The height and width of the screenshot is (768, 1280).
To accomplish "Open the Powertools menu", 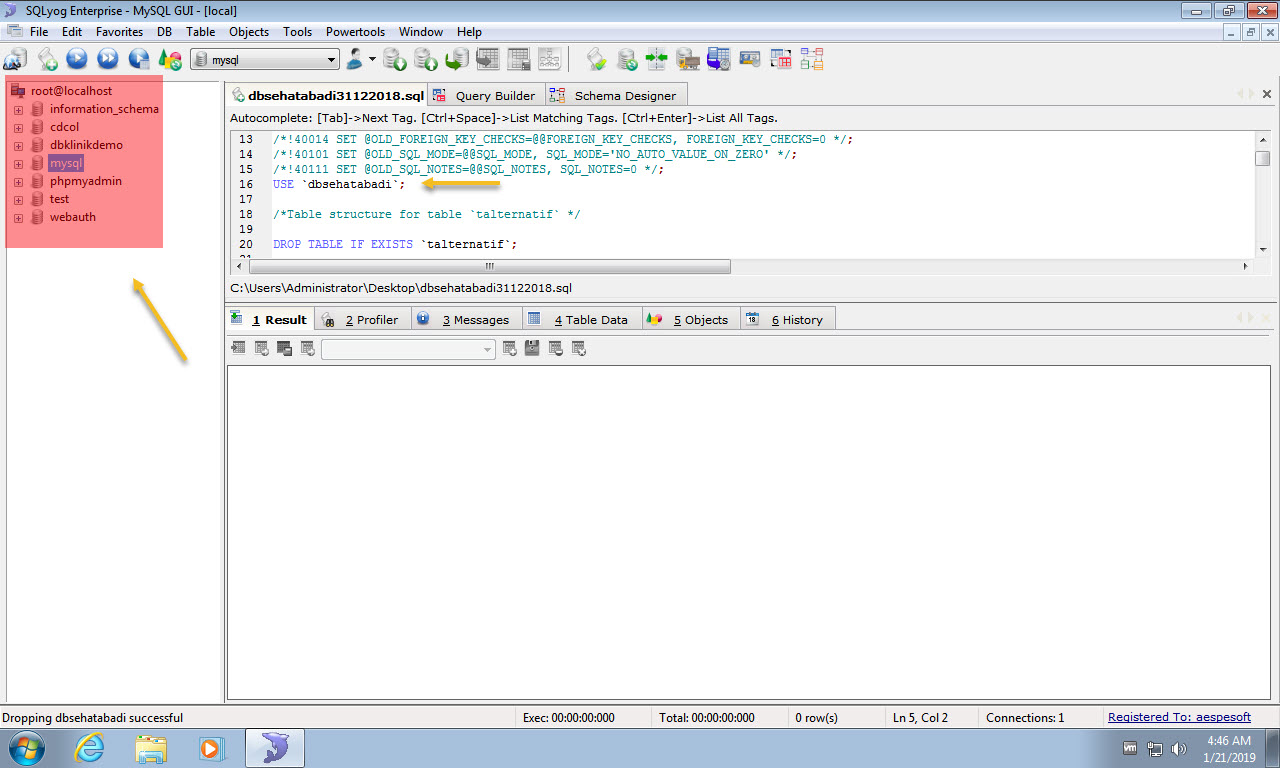I will tap(356, 32).
